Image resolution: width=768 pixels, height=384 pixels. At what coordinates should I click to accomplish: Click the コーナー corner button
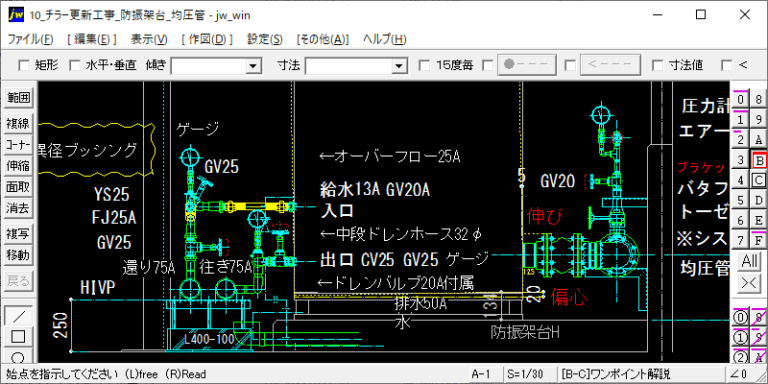[x=18, y=145]
